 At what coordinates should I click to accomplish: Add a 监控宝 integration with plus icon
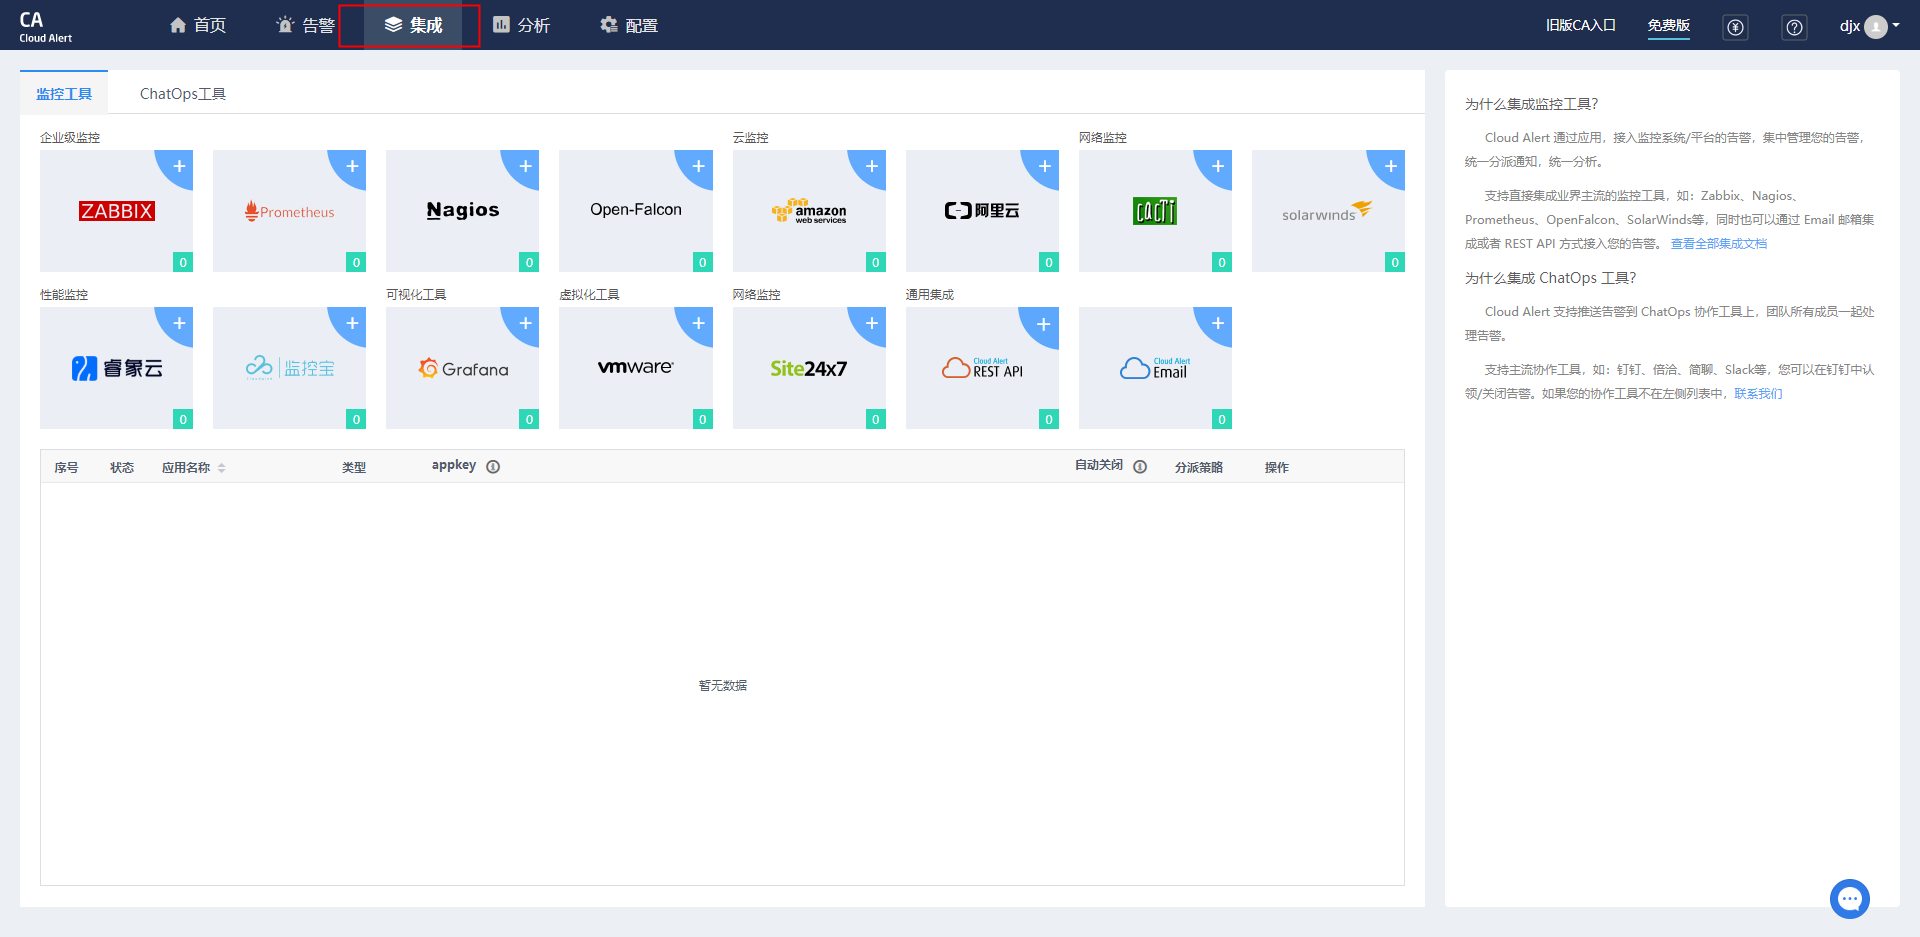pyautogui.click(x=352, y=323)
